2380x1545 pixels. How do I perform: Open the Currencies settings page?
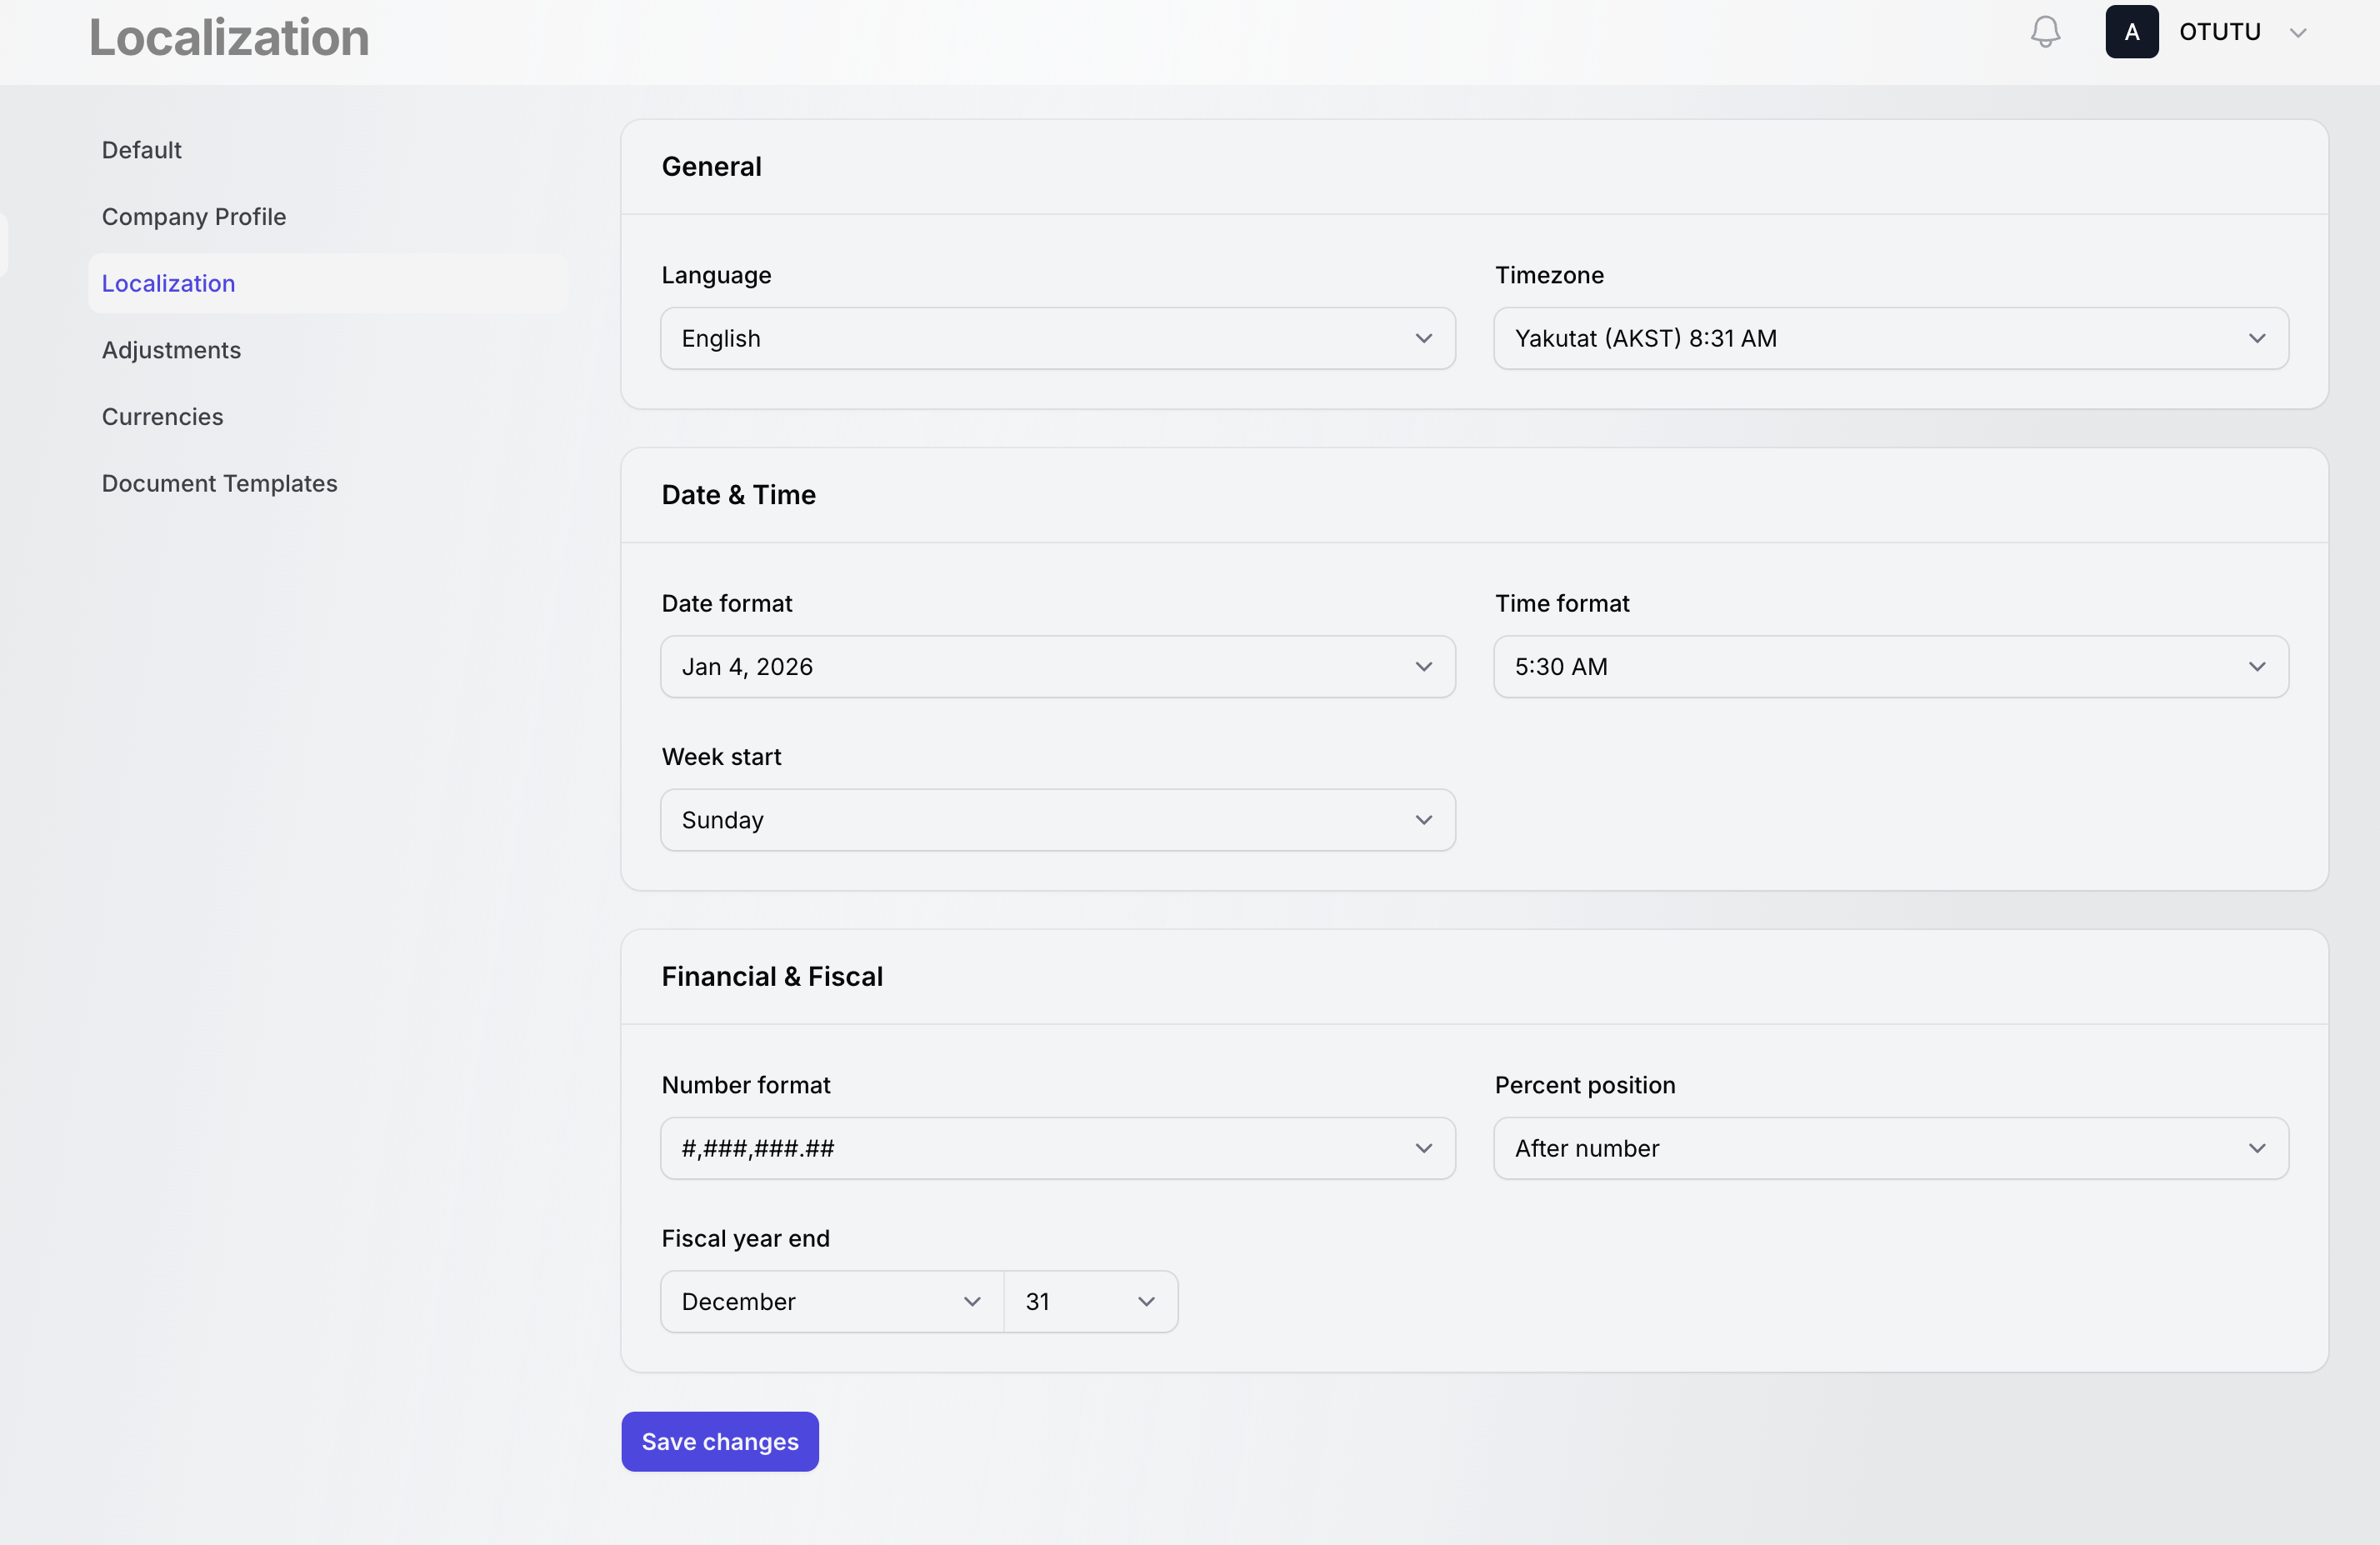click(162, 417)
